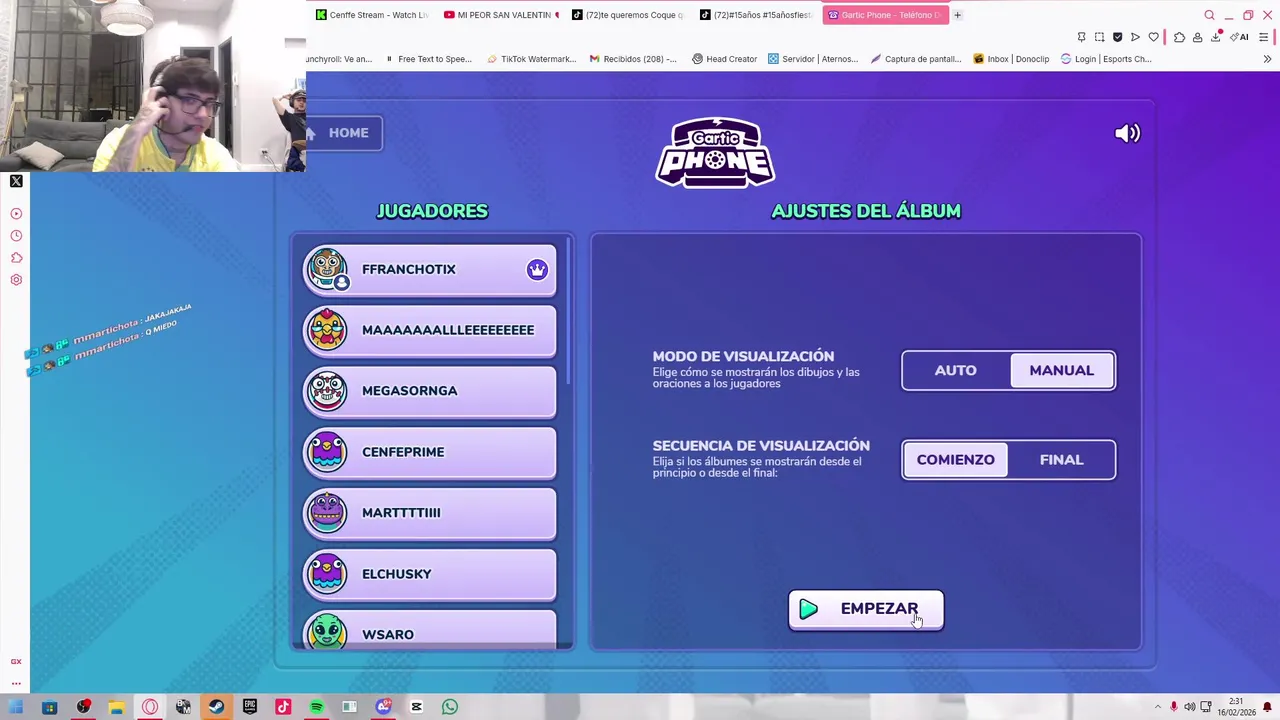Screen dimensions: 1280x720
Task: Open CapCut from the taskbar
Action: [x=416, y=708]
